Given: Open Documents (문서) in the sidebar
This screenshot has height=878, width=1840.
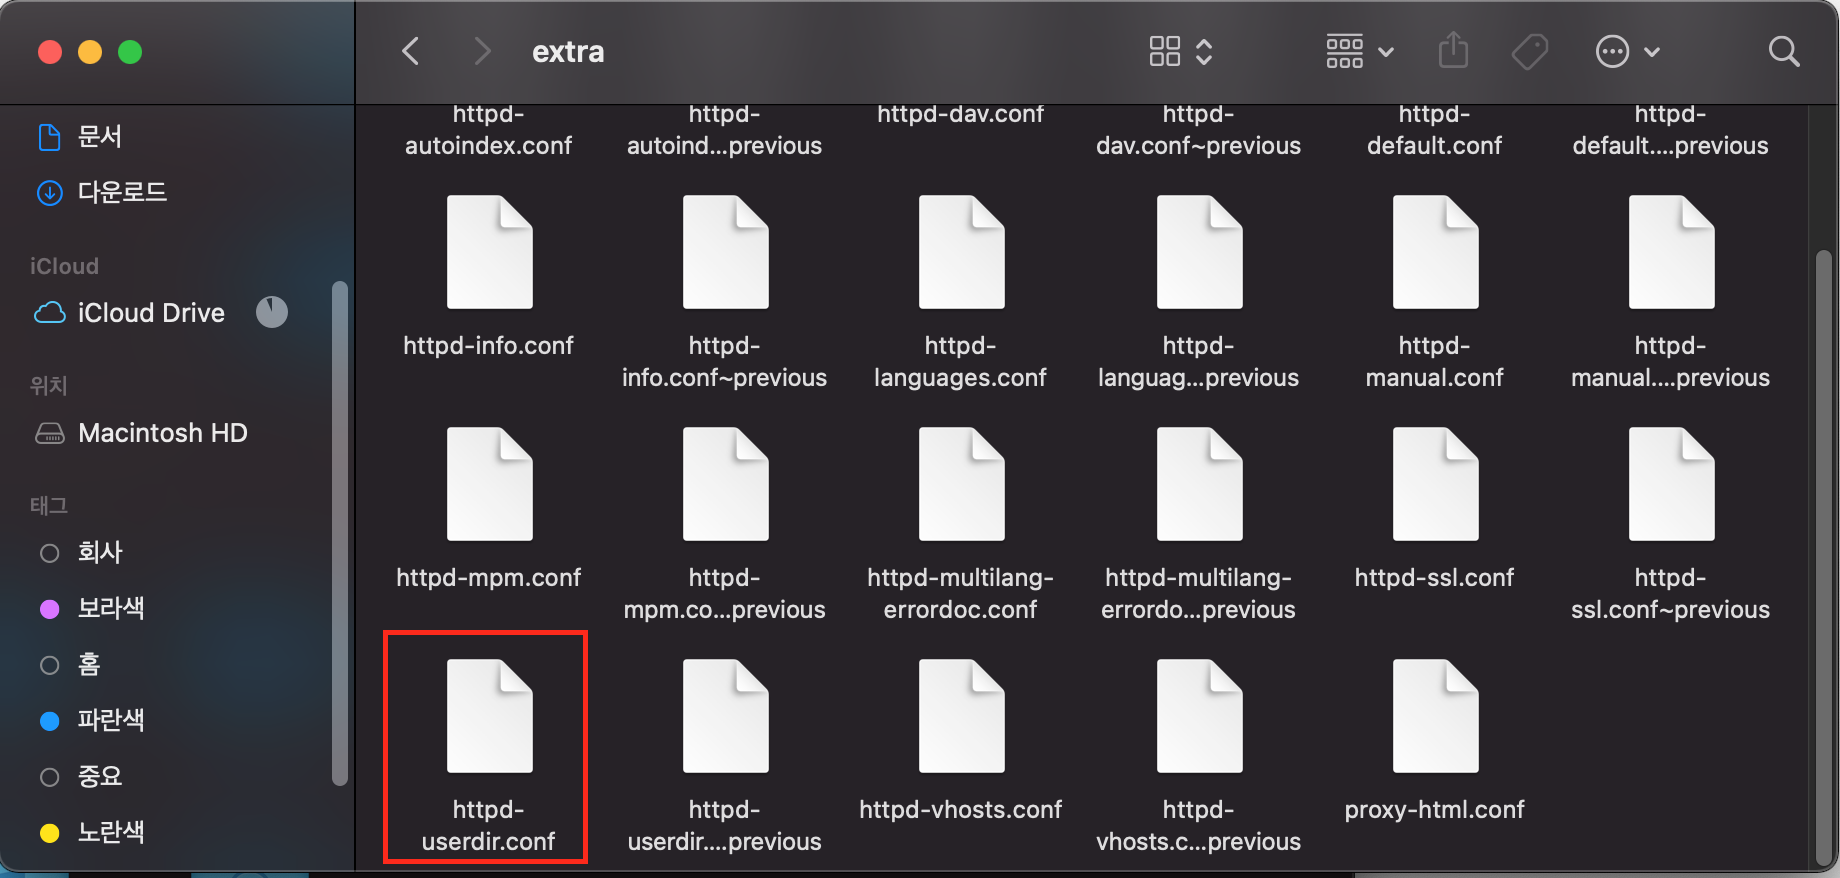Looking at the screenshot, I should click(80, 136).
